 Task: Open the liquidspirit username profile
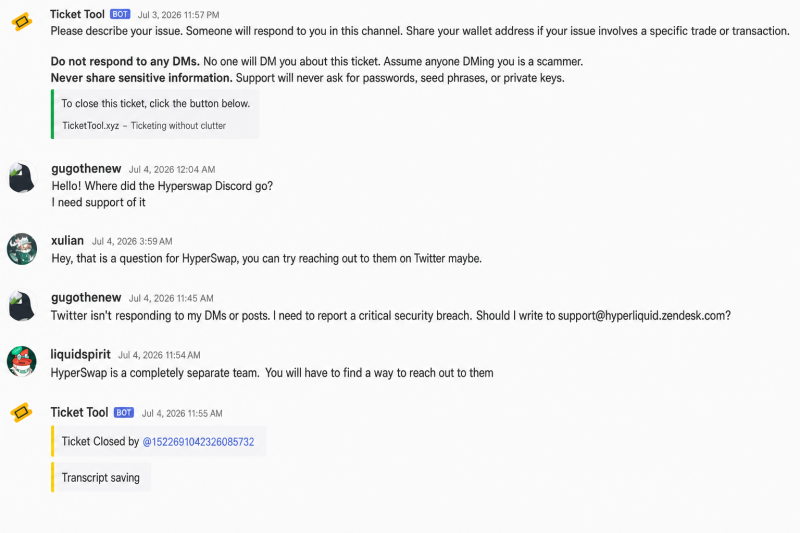pyautogui.click(x=81, y=354)
